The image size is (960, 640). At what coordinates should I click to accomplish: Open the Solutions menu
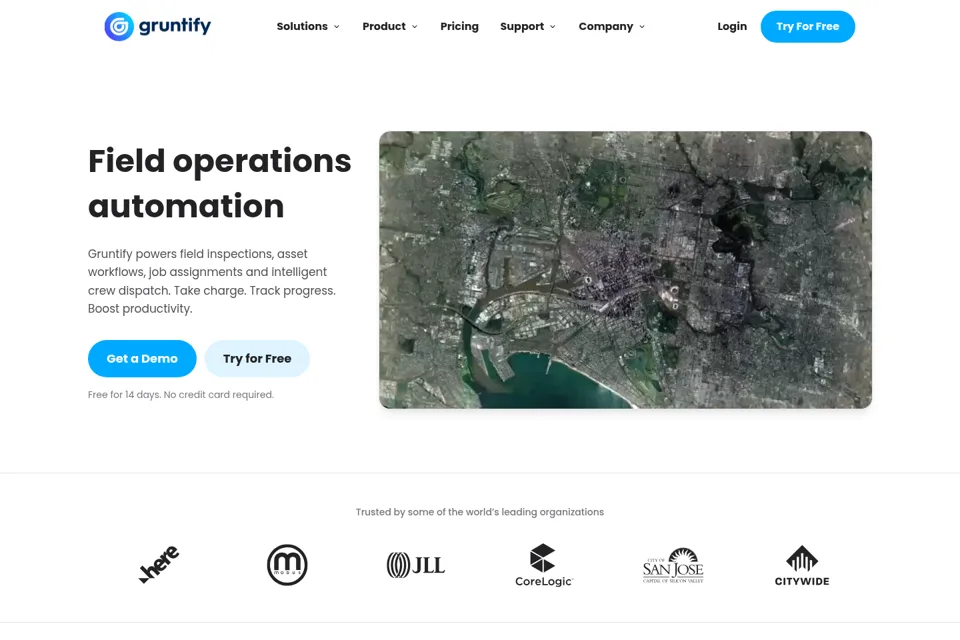(x=302, y=26)
